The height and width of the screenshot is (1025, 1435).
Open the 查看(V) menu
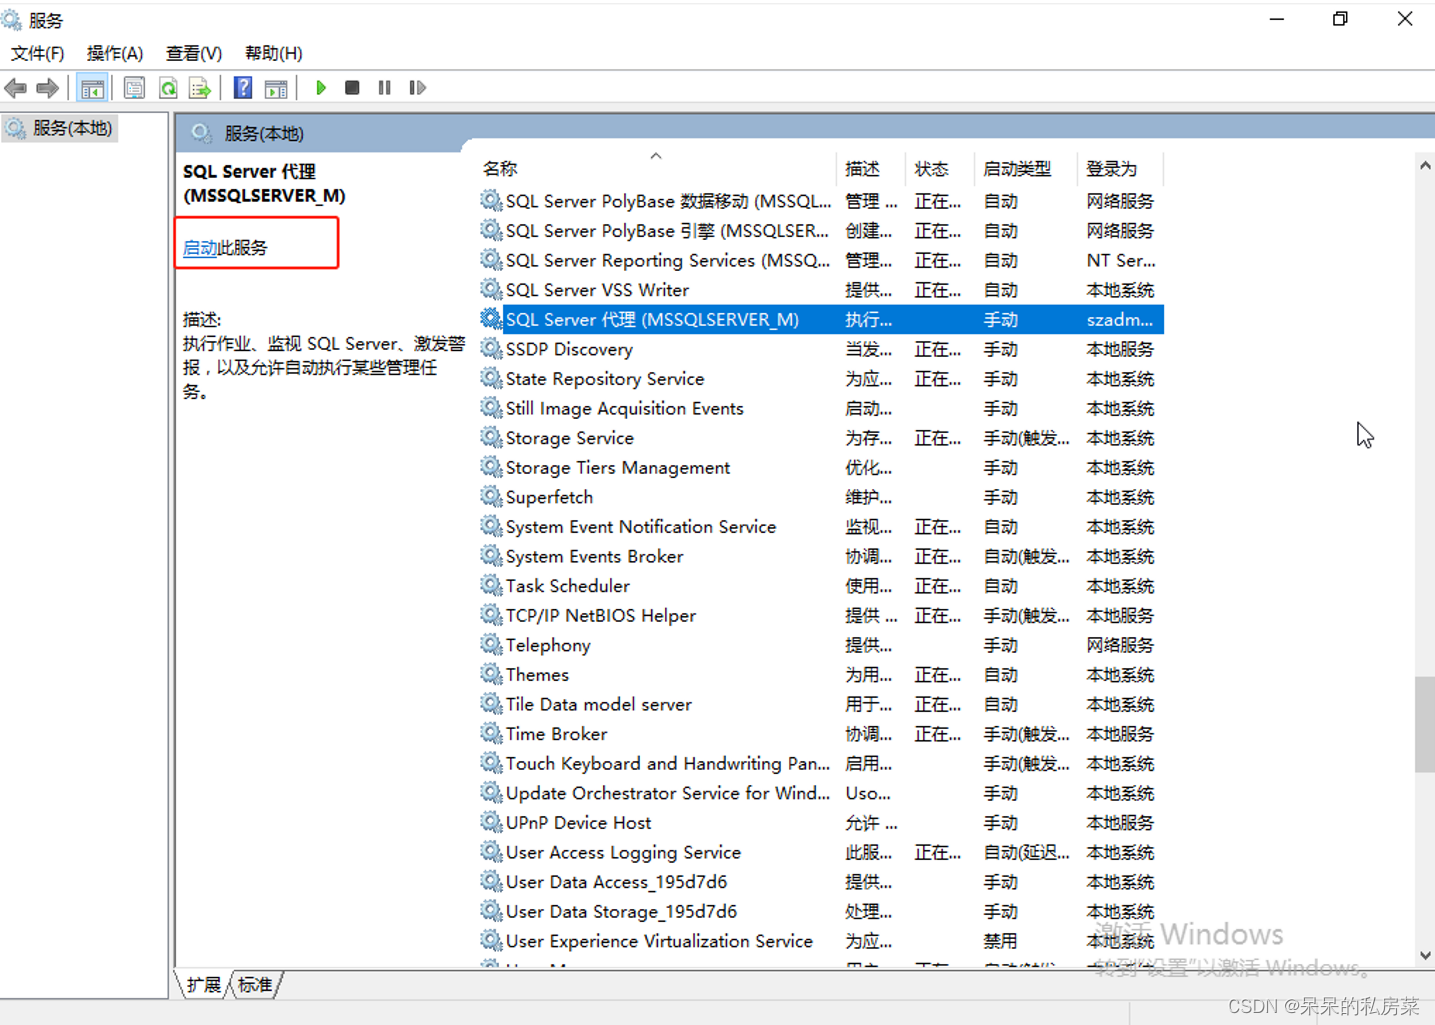point(194,53)
